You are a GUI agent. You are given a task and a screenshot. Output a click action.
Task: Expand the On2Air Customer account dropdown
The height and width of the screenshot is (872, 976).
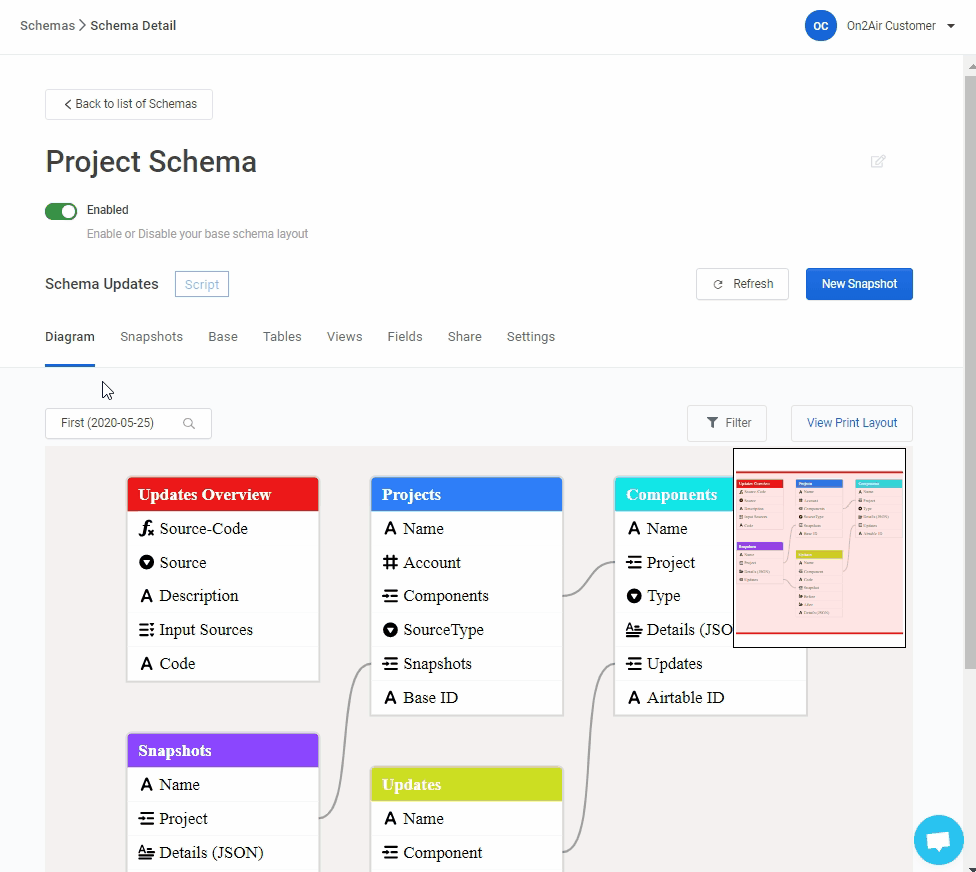[950, 26]
